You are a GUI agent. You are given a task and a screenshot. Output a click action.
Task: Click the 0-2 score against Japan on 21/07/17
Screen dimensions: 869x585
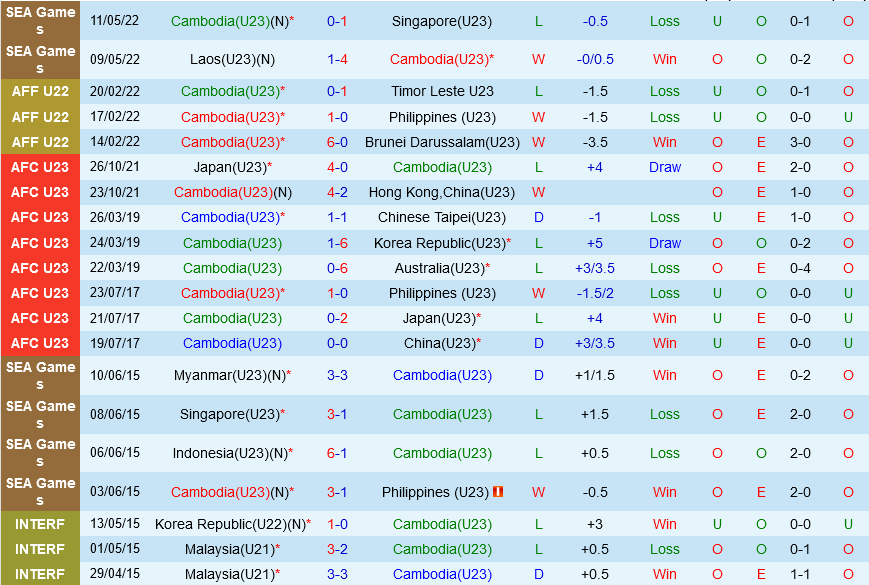(337, 319)
